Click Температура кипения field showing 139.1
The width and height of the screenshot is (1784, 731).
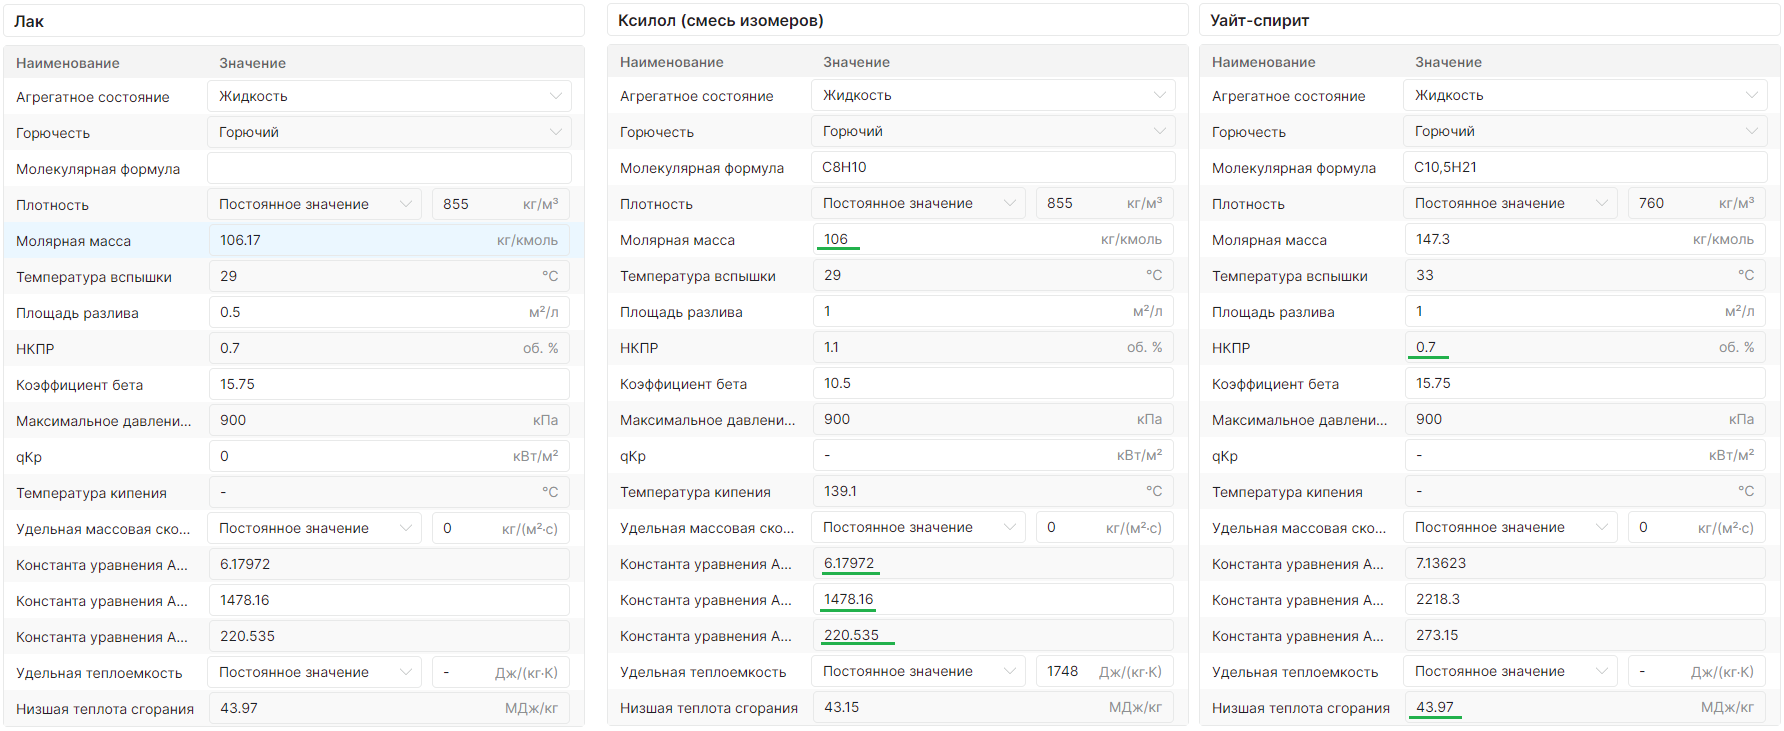tap(993, 491)
